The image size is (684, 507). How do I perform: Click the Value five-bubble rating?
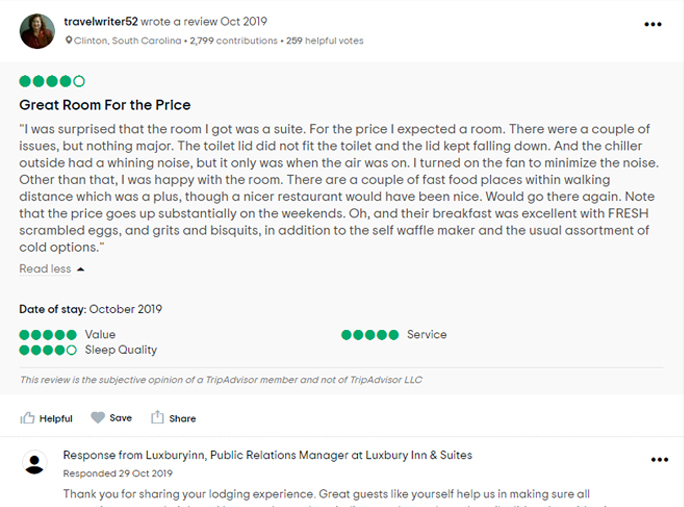tap(48, 335)
